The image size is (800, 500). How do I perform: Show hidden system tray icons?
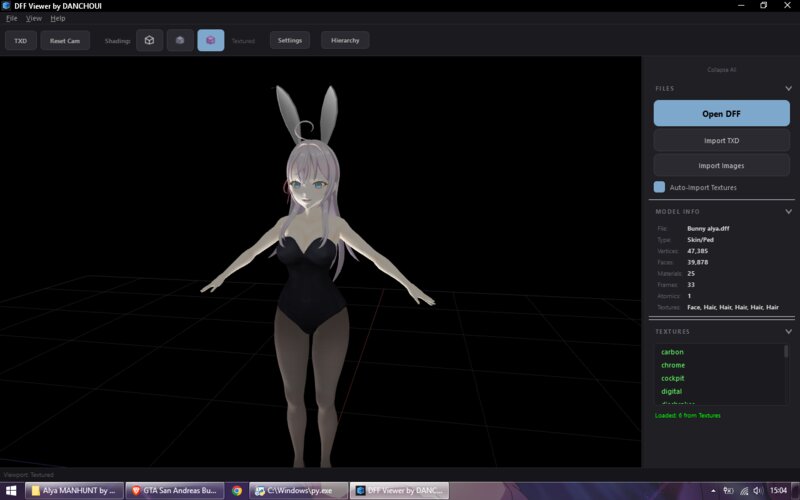pos(713,491)
